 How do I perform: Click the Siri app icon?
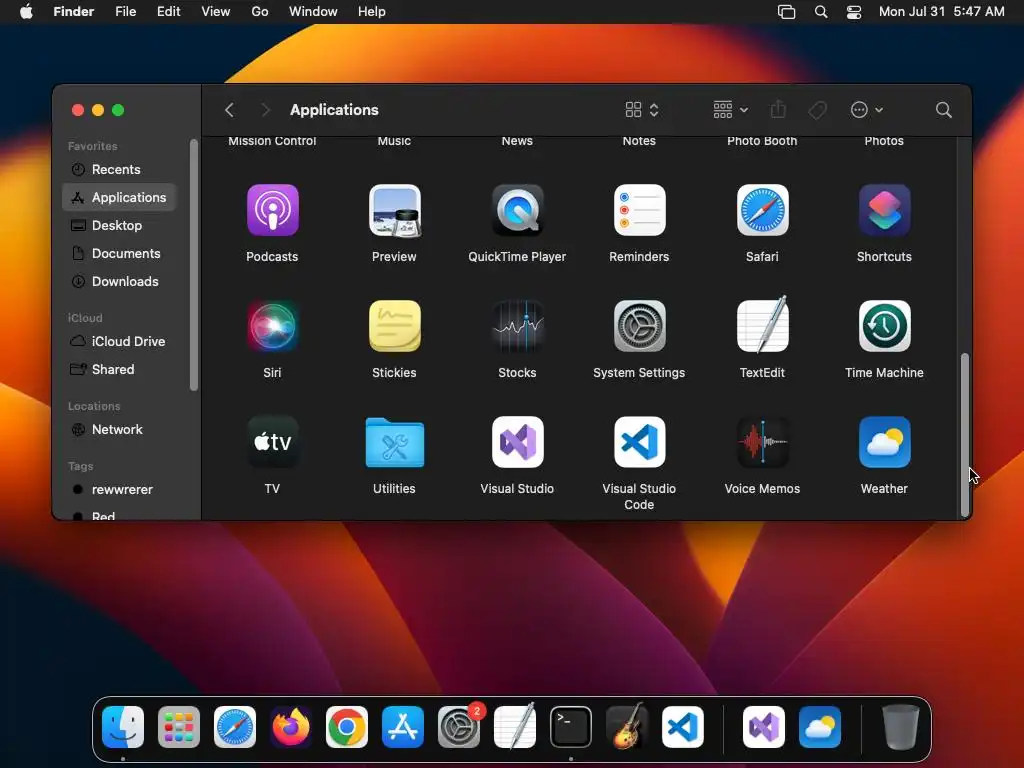272,326
